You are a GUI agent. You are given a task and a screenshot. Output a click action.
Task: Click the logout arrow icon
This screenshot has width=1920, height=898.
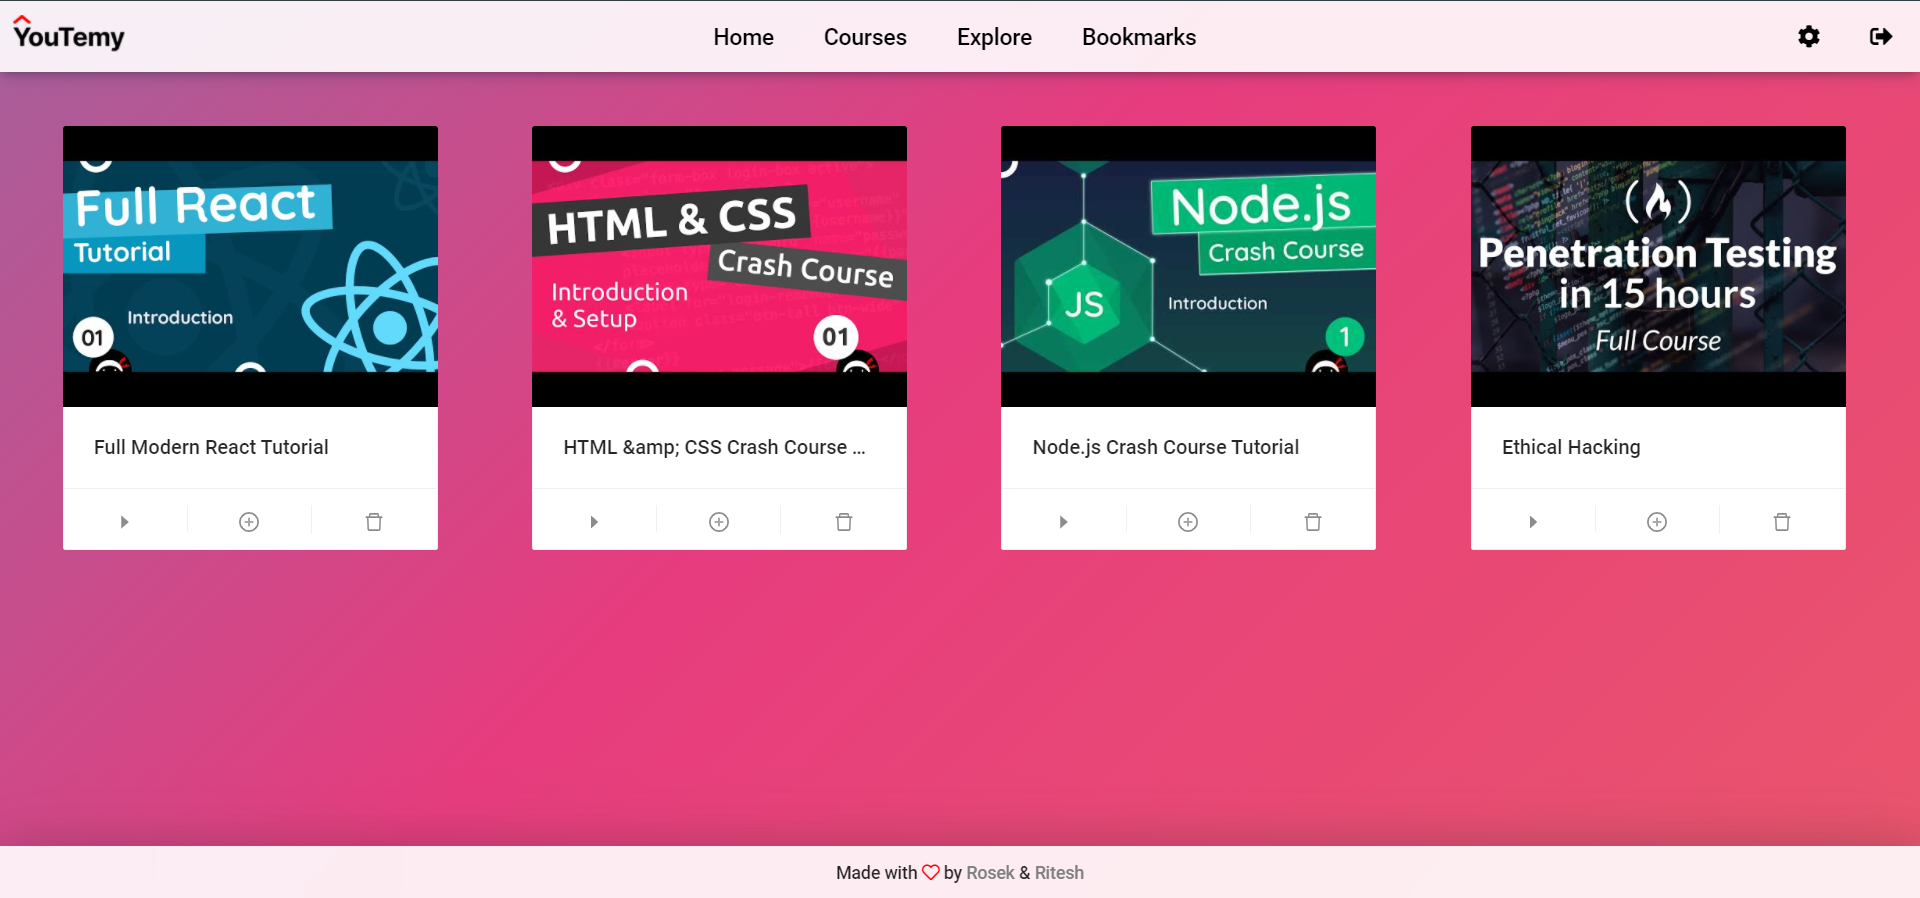coord(1881,37)
